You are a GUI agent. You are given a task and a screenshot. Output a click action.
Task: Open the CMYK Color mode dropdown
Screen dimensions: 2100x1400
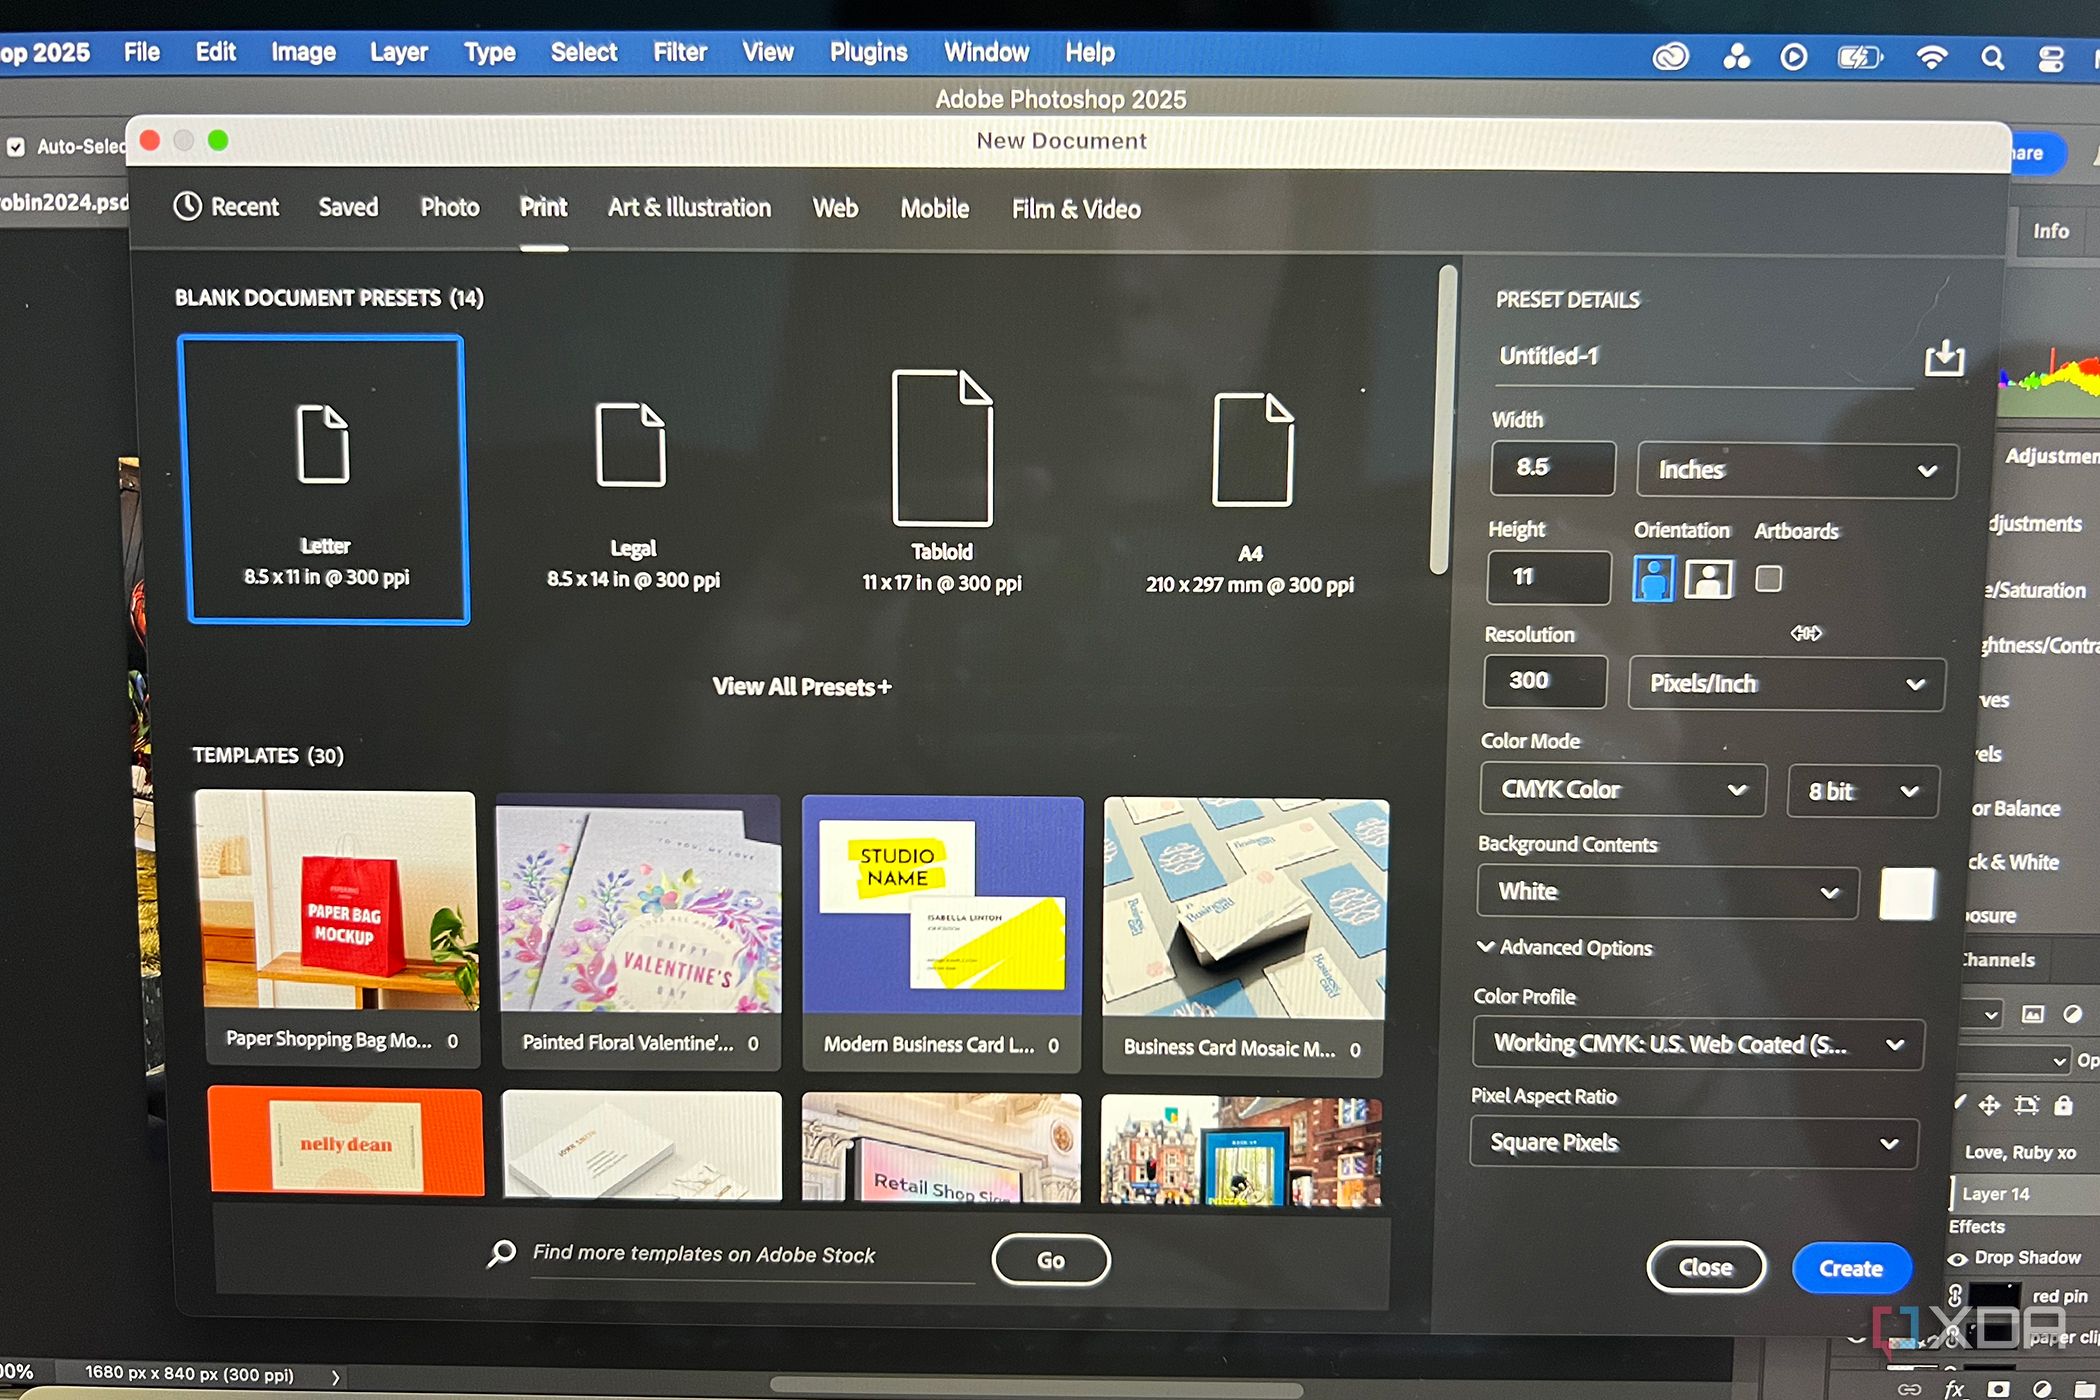coord(1622,790)
